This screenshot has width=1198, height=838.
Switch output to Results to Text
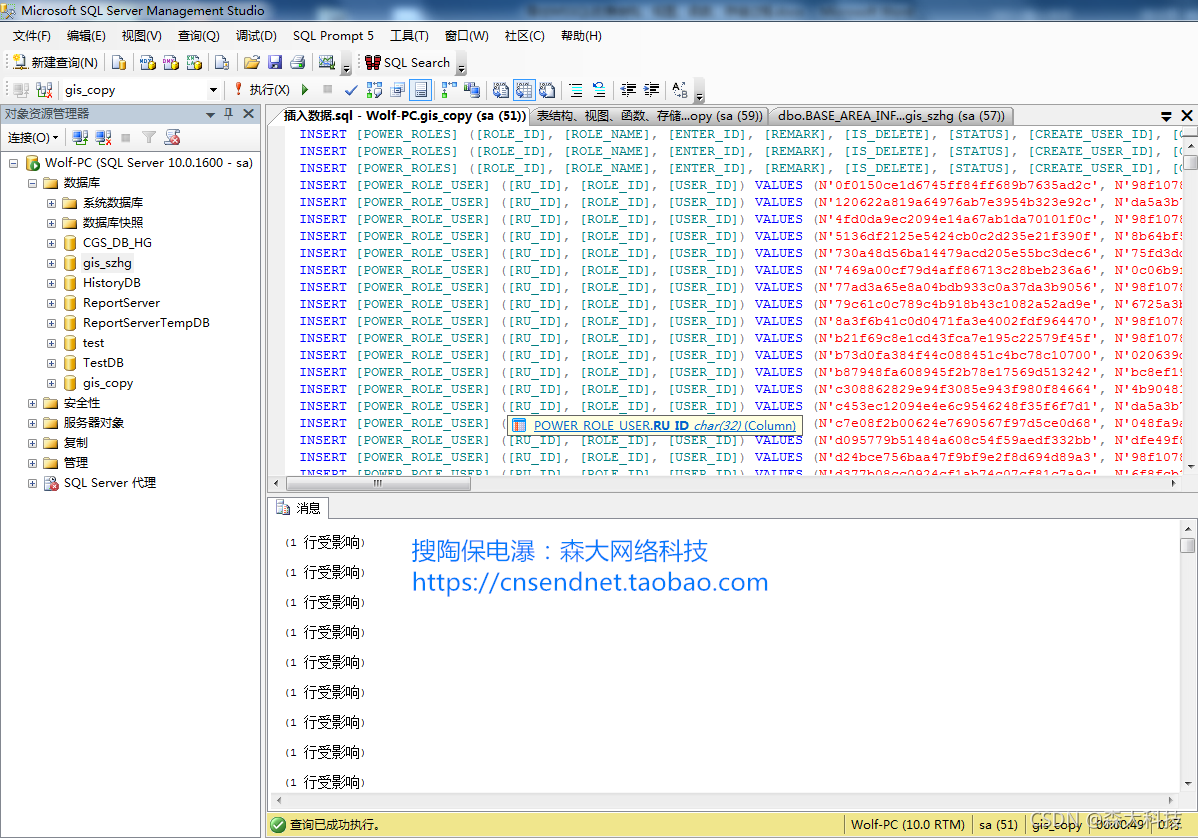click(x=500, y=90)
